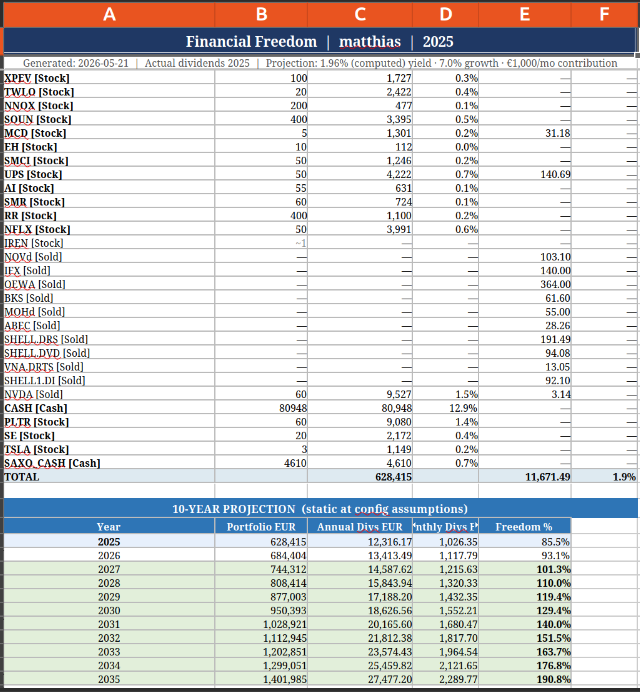640x692 pixels.
Task: Click total dividends 11,671.49
Action: (525, 477)
